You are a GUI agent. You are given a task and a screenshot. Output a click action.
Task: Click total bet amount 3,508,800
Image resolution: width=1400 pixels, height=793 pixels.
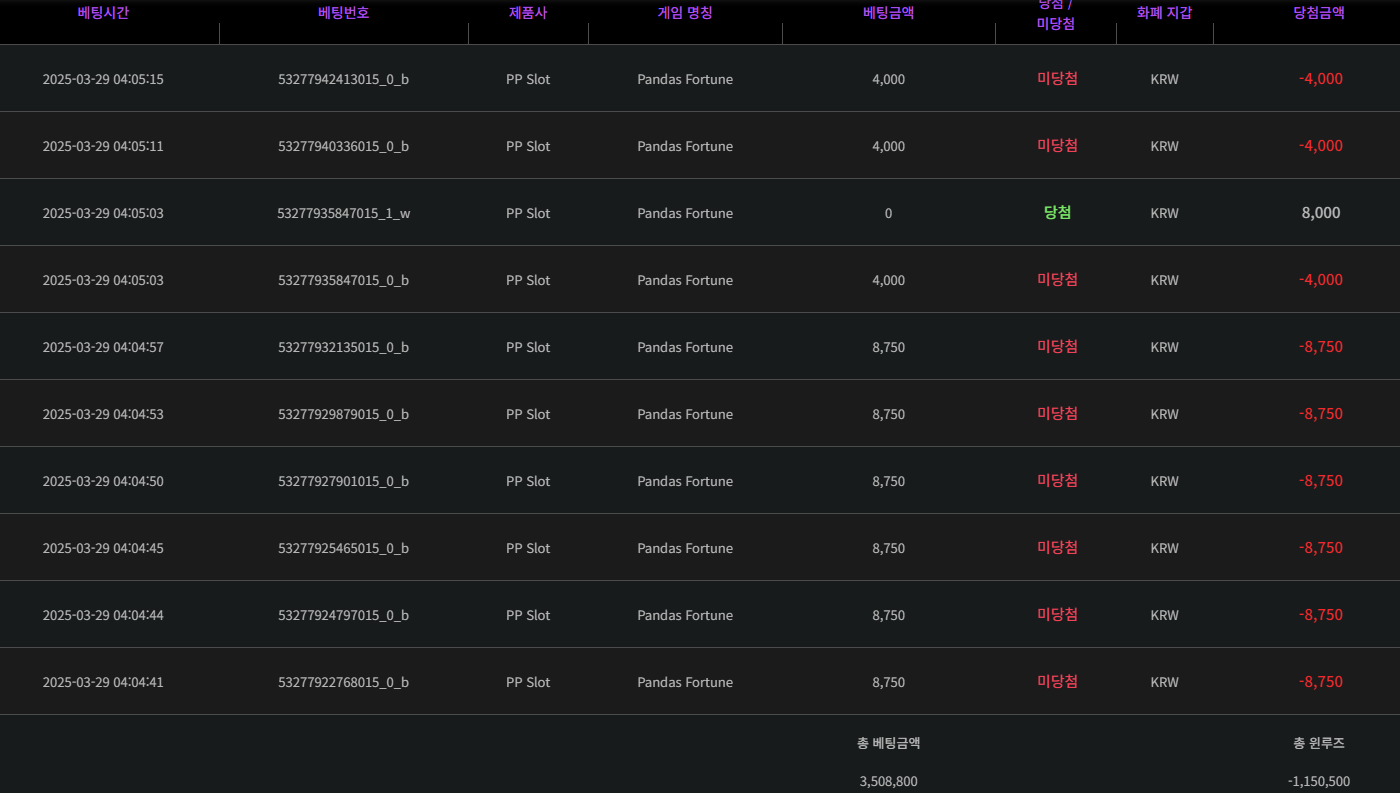pyautogui.click(x=888, y=781)
